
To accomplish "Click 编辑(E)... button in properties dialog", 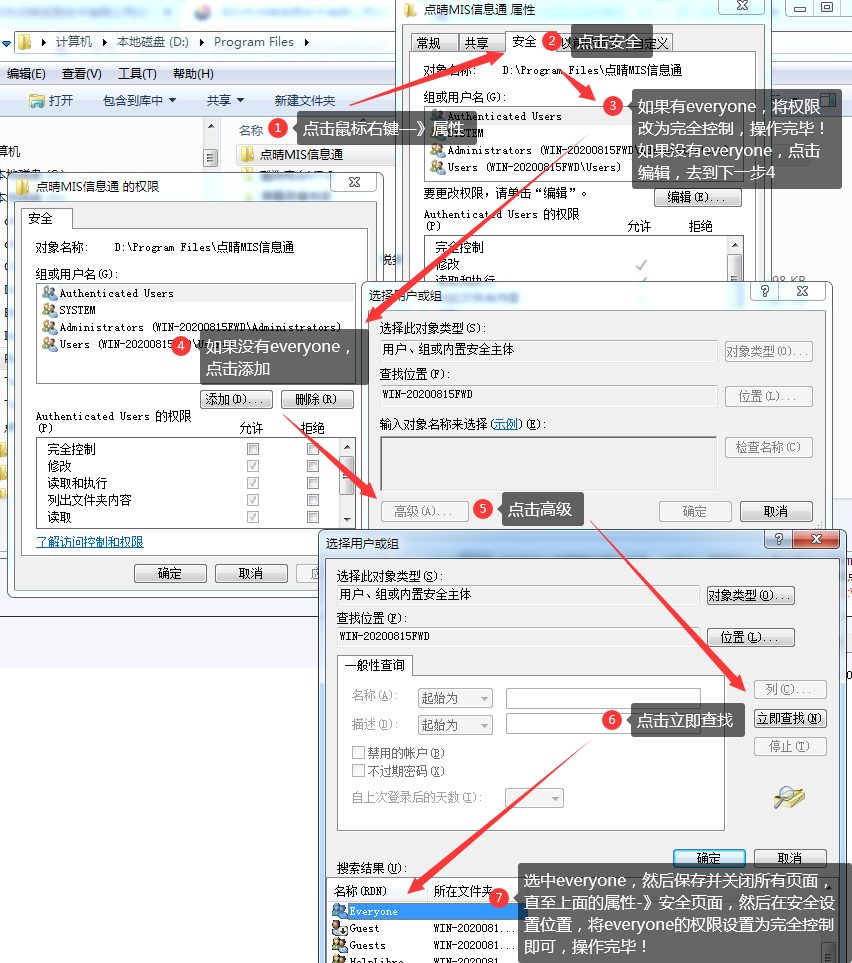I will (x=697, y=197).
